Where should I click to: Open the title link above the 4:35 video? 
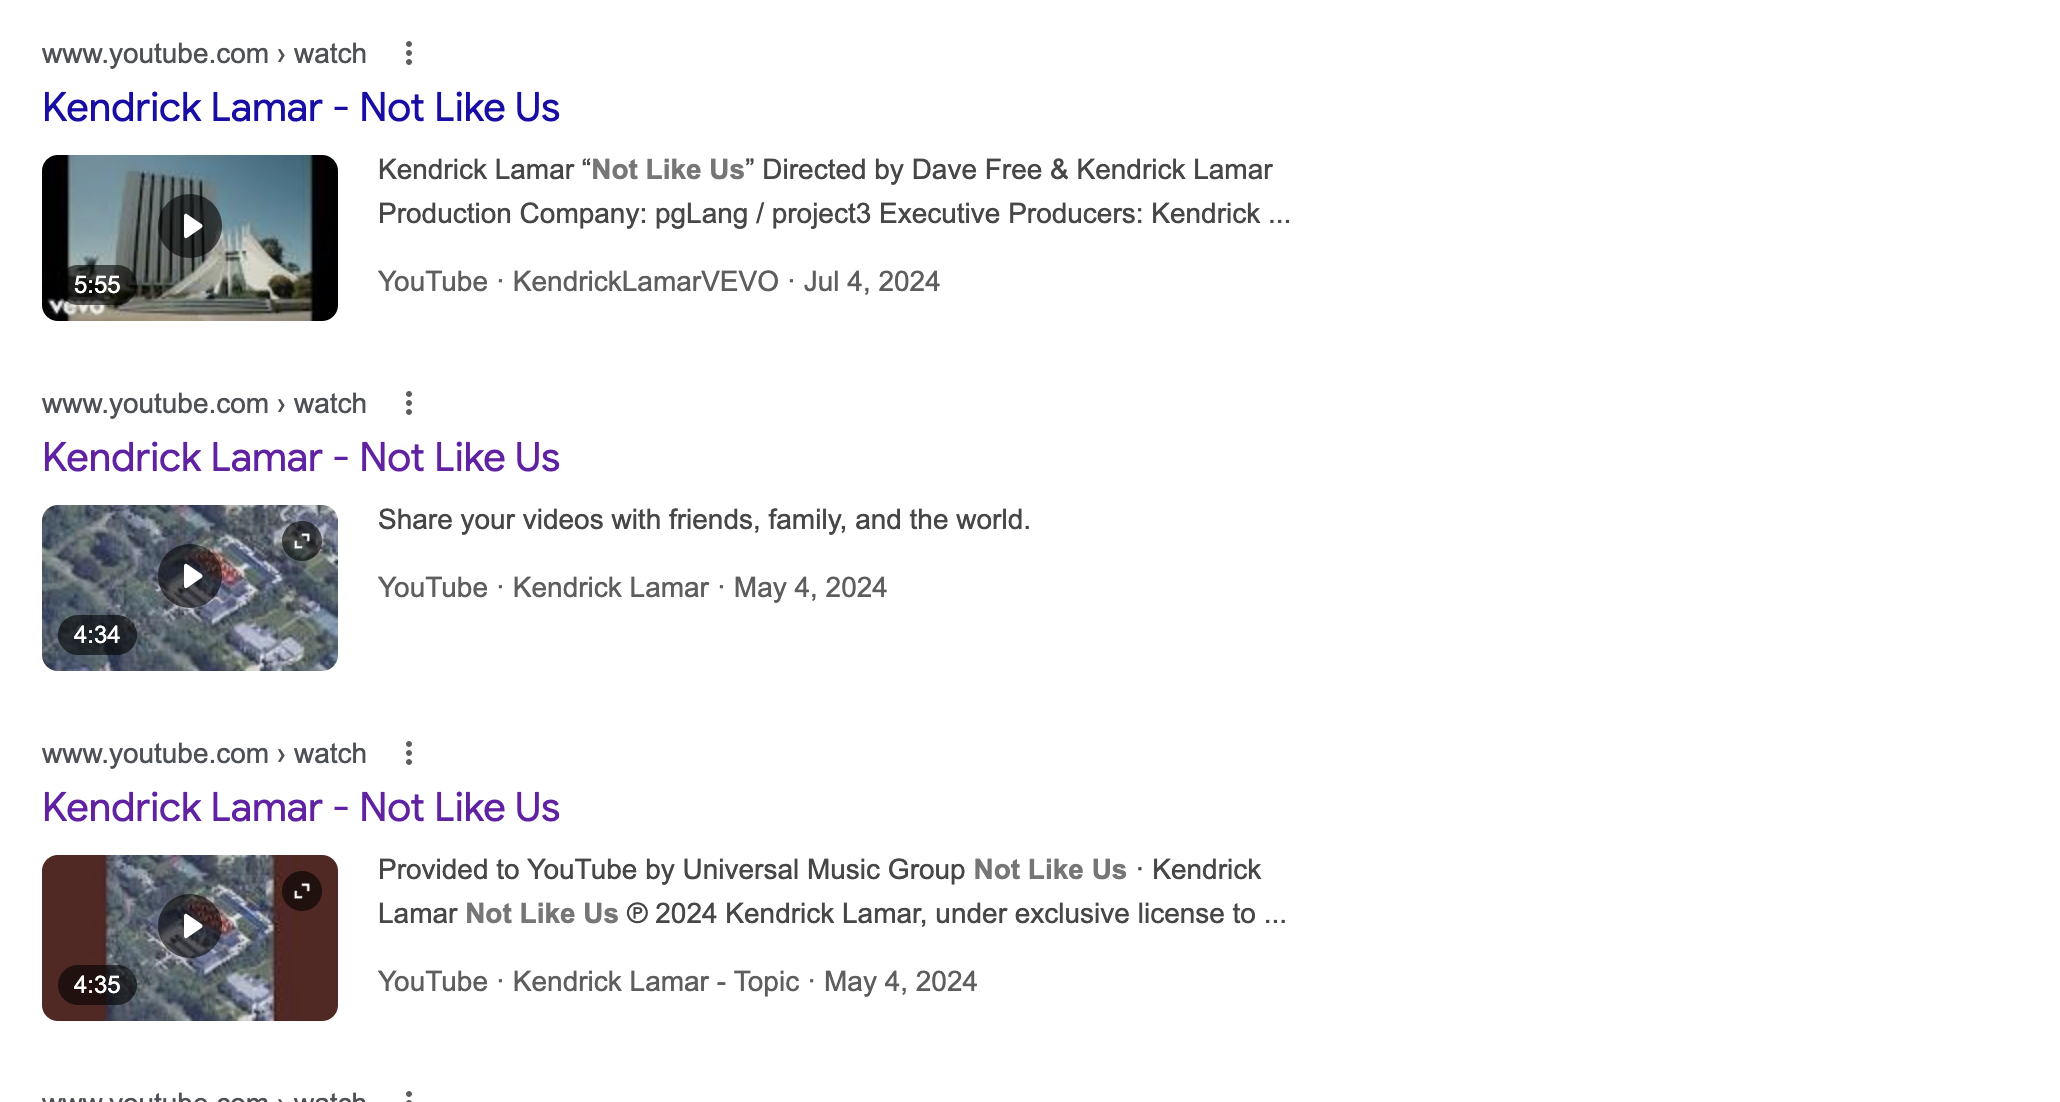click(300, 808)
